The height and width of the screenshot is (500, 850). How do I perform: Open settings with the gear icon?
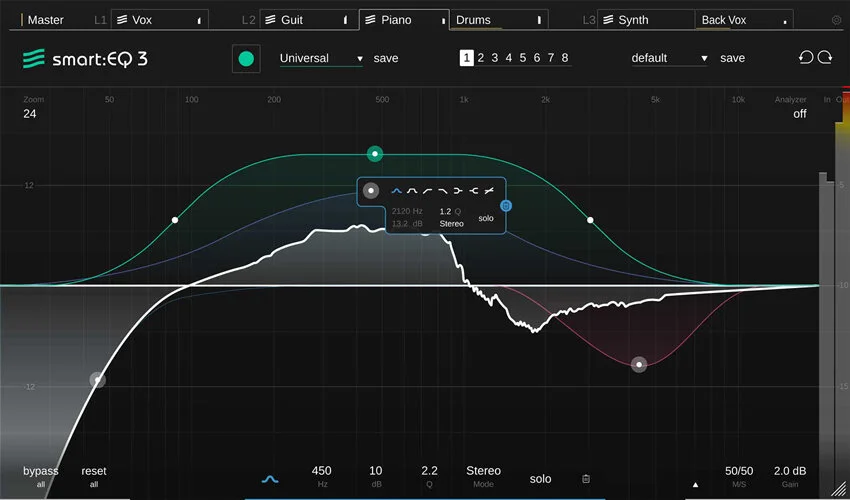coord(836,21)
